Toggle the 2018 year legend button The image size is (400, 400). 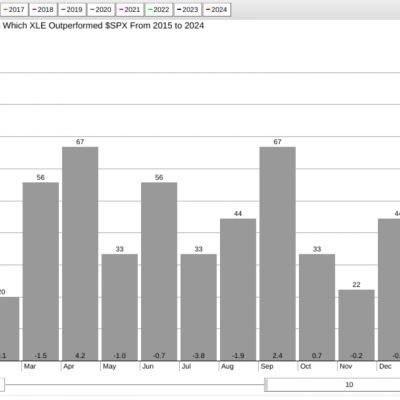coord(43,10)
